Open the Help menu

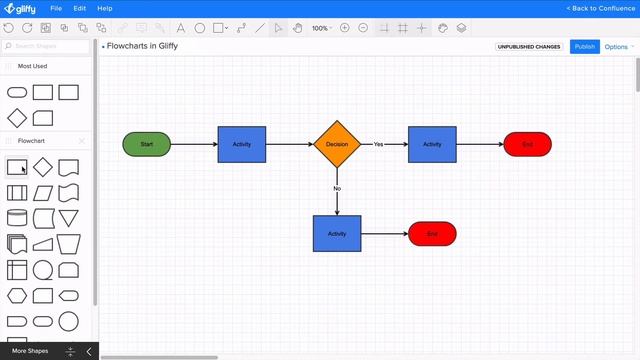click(x=104, y=8)
